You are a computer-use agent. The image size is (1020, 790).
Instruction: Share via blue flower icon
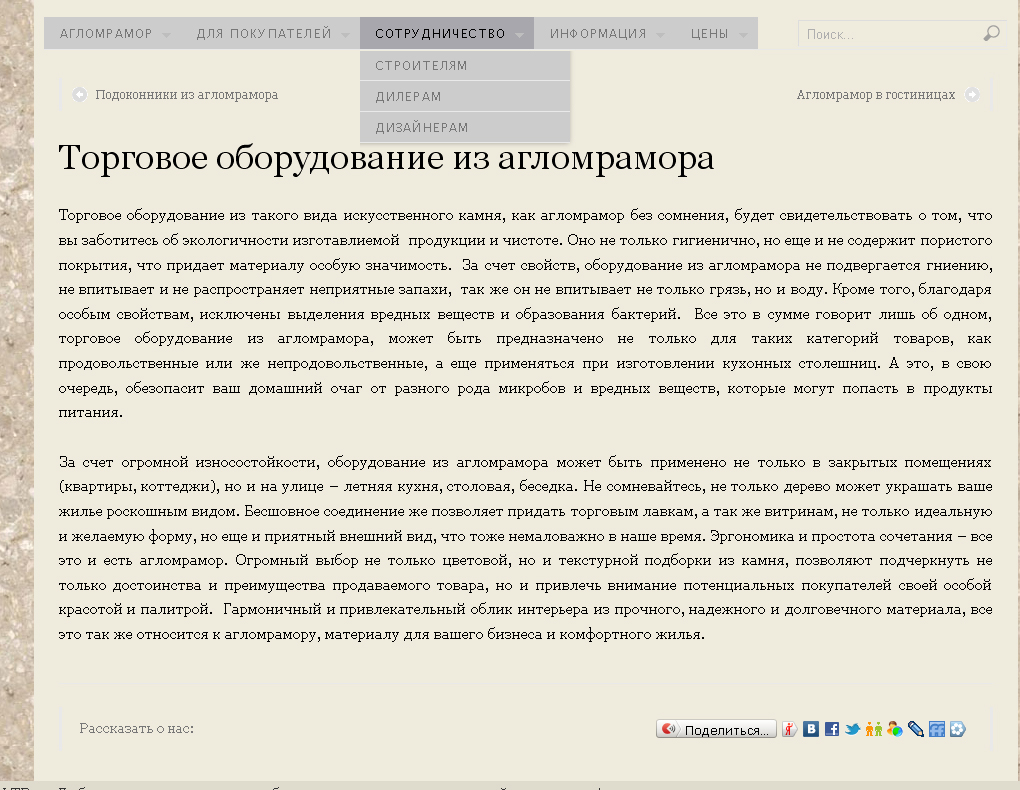958,729
